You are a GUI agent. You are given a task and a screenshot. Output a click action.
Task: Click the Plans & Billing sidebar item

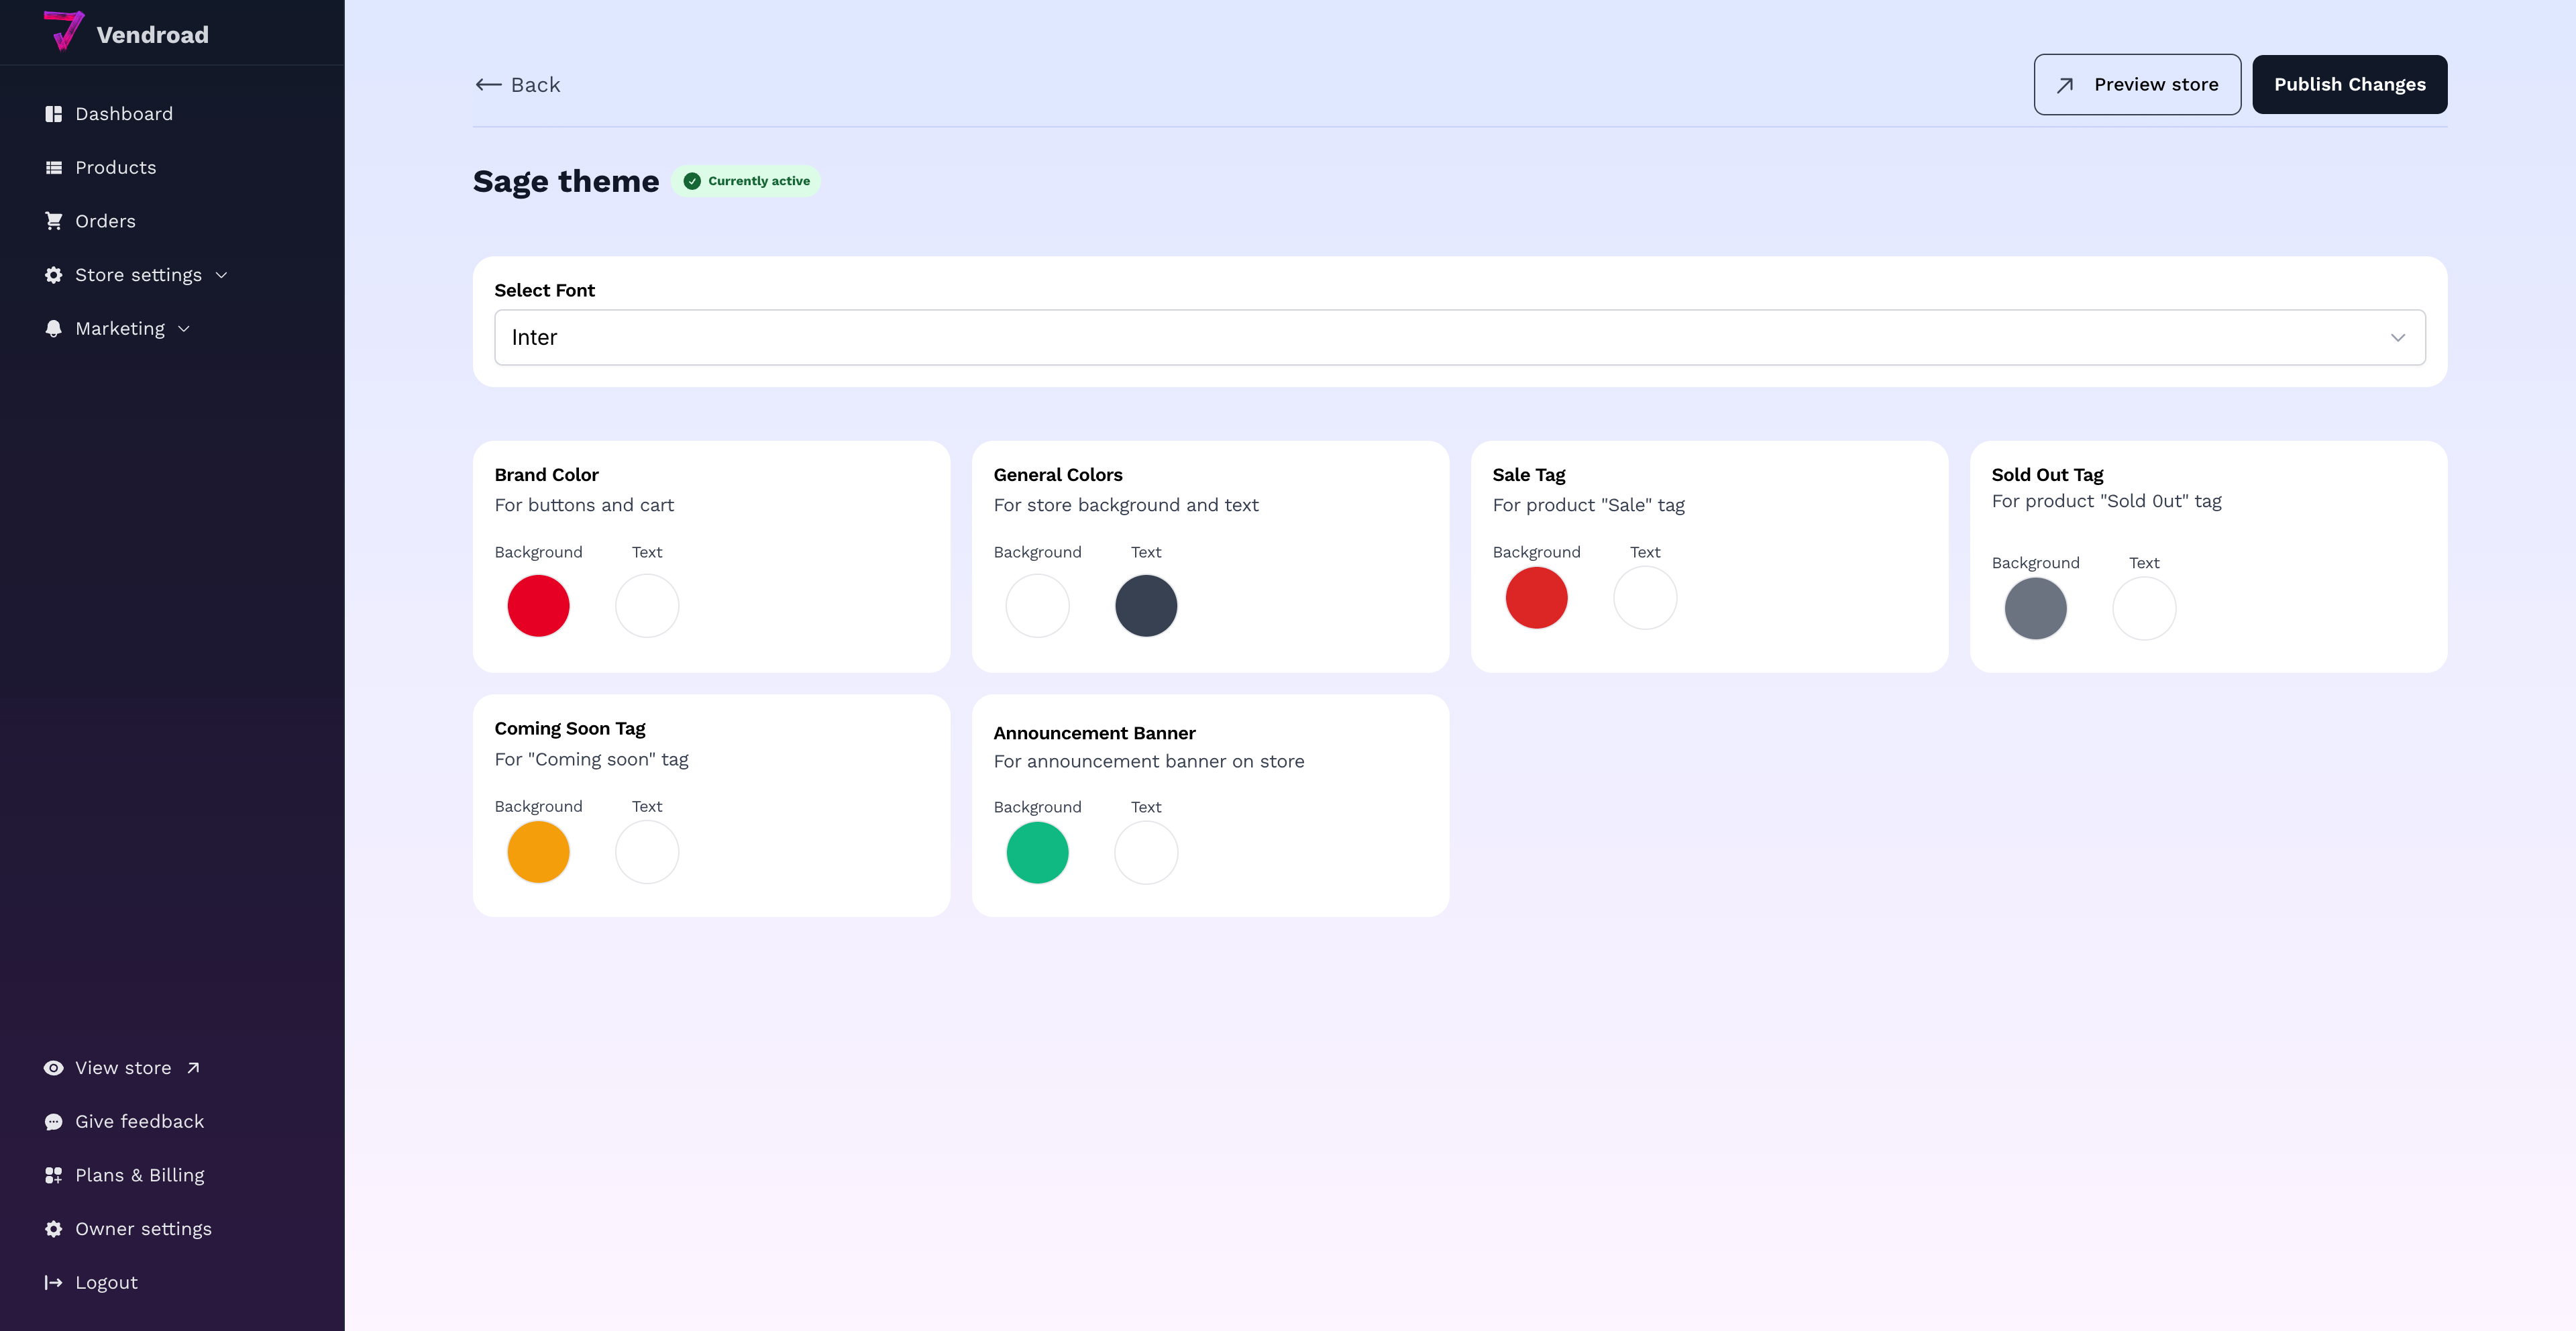click(x=140, y=1175)
